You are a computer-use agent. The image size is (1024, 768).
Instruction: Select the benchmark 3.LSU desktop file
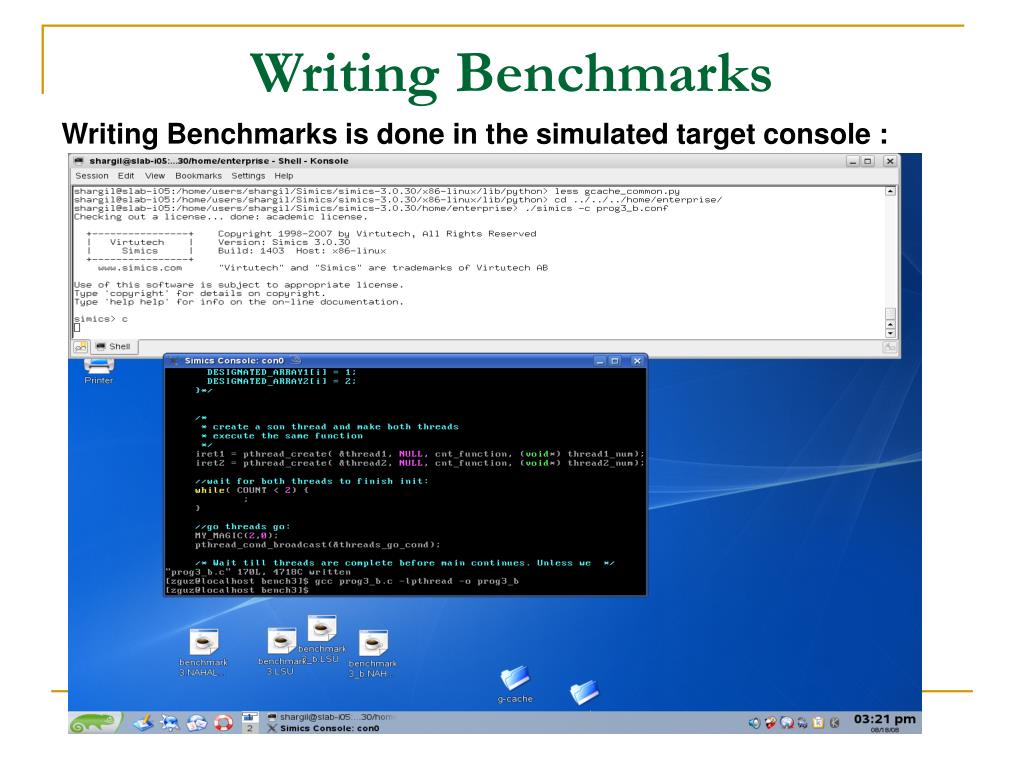pos(281,652)
